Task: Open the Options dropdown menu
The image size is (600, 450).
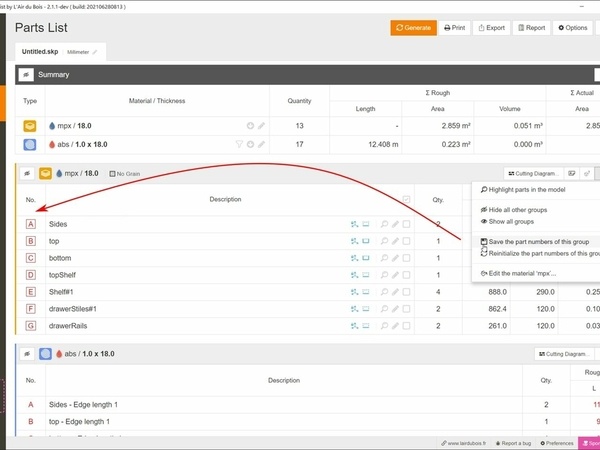Action: click(x=573, y=27)
